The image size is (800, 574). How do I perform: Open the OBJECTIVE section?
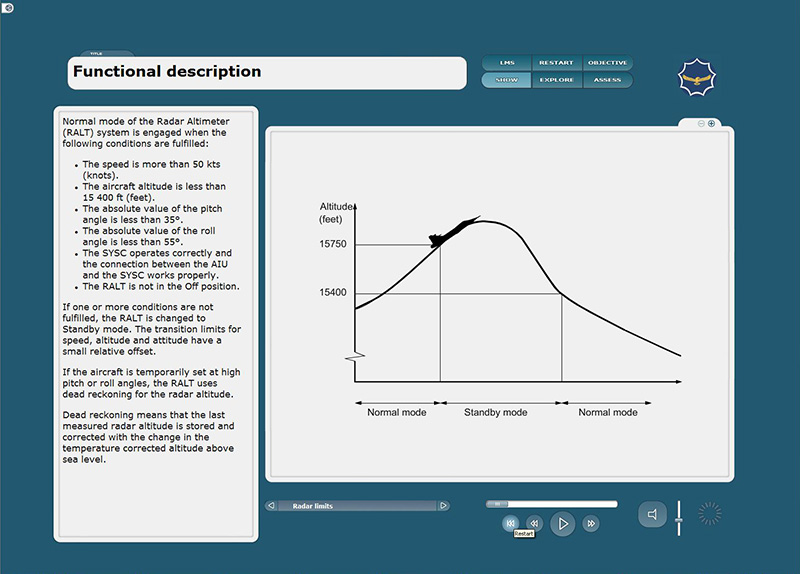(607, 63)
